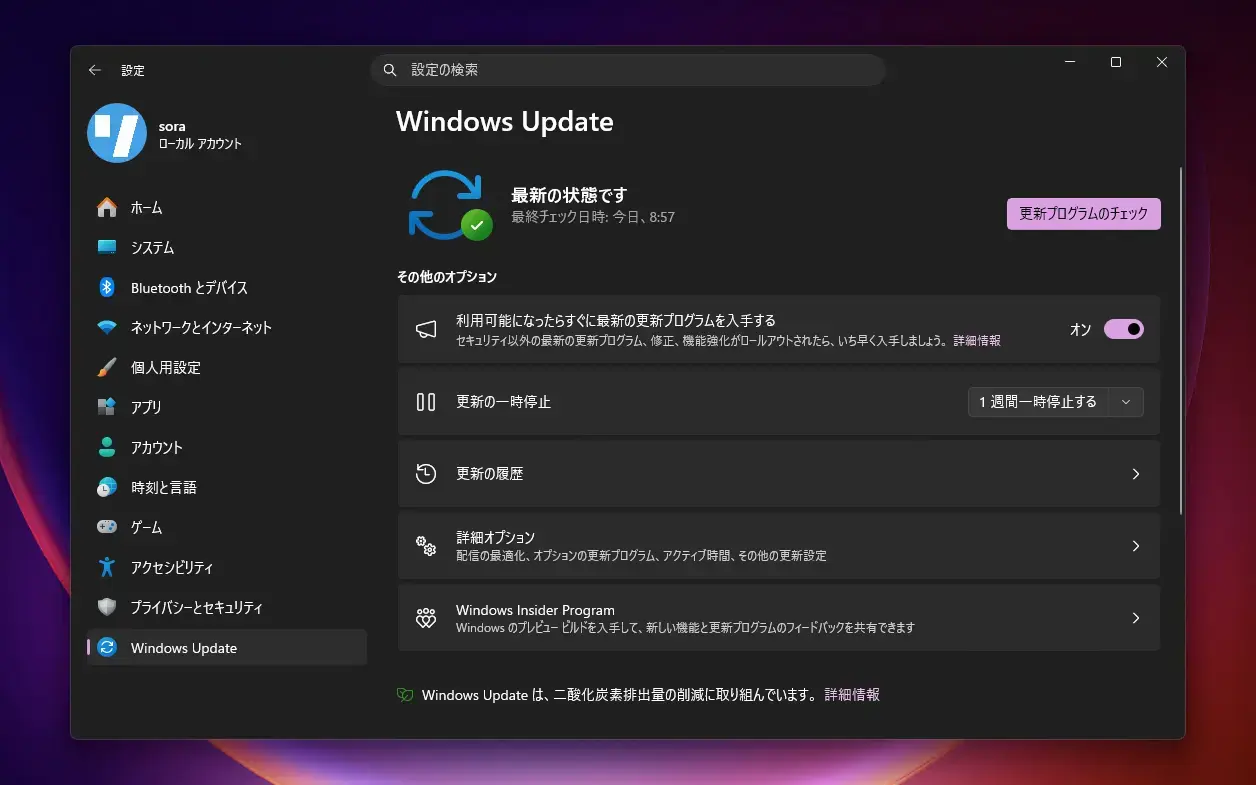
Task: Click the back arrow icon in Settings
Action: [x=95, y=70]
